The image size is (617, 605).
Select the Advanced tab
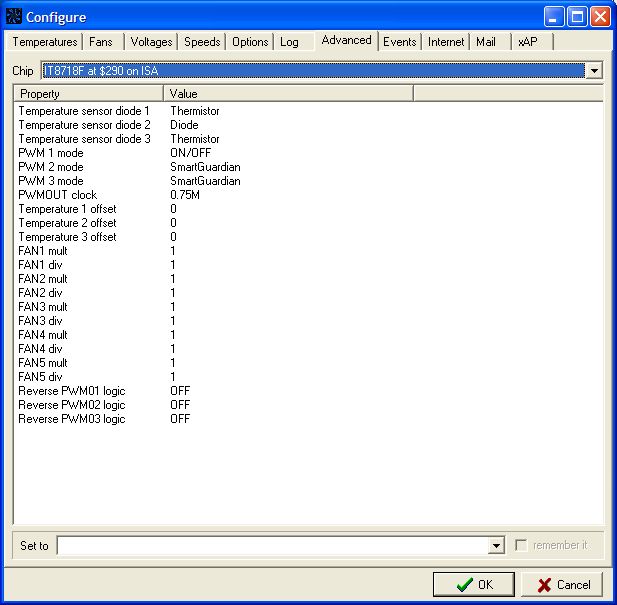pyautogui.click(x=346, y=40)
